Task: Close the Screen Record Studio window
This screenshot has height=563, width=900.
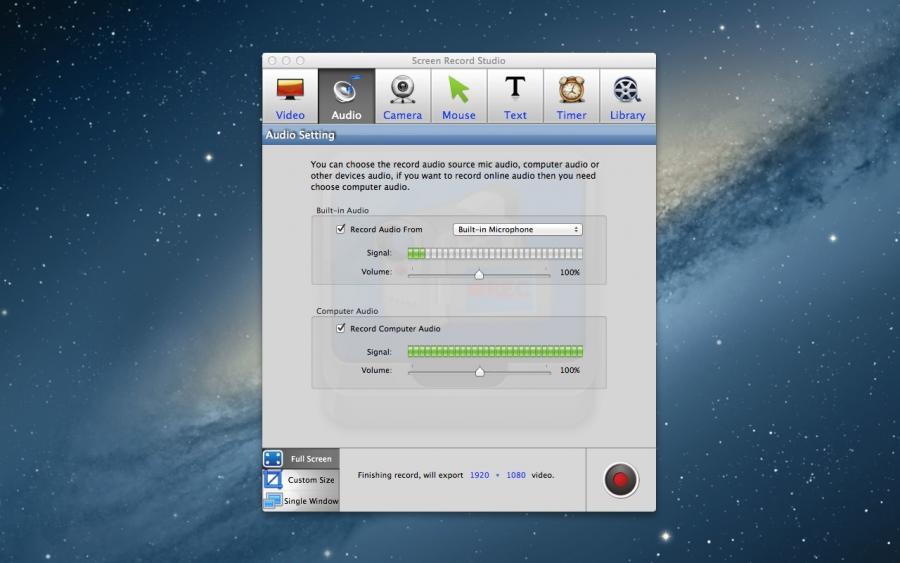Action: pos(273,60)
